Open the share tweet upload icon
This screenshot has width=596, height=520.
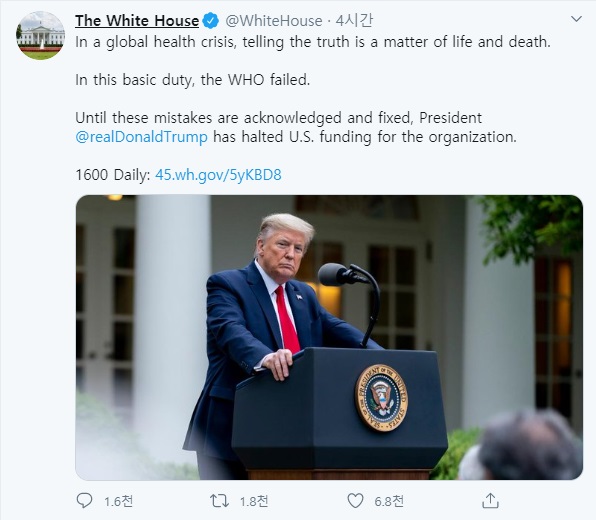tap(490, 501)
